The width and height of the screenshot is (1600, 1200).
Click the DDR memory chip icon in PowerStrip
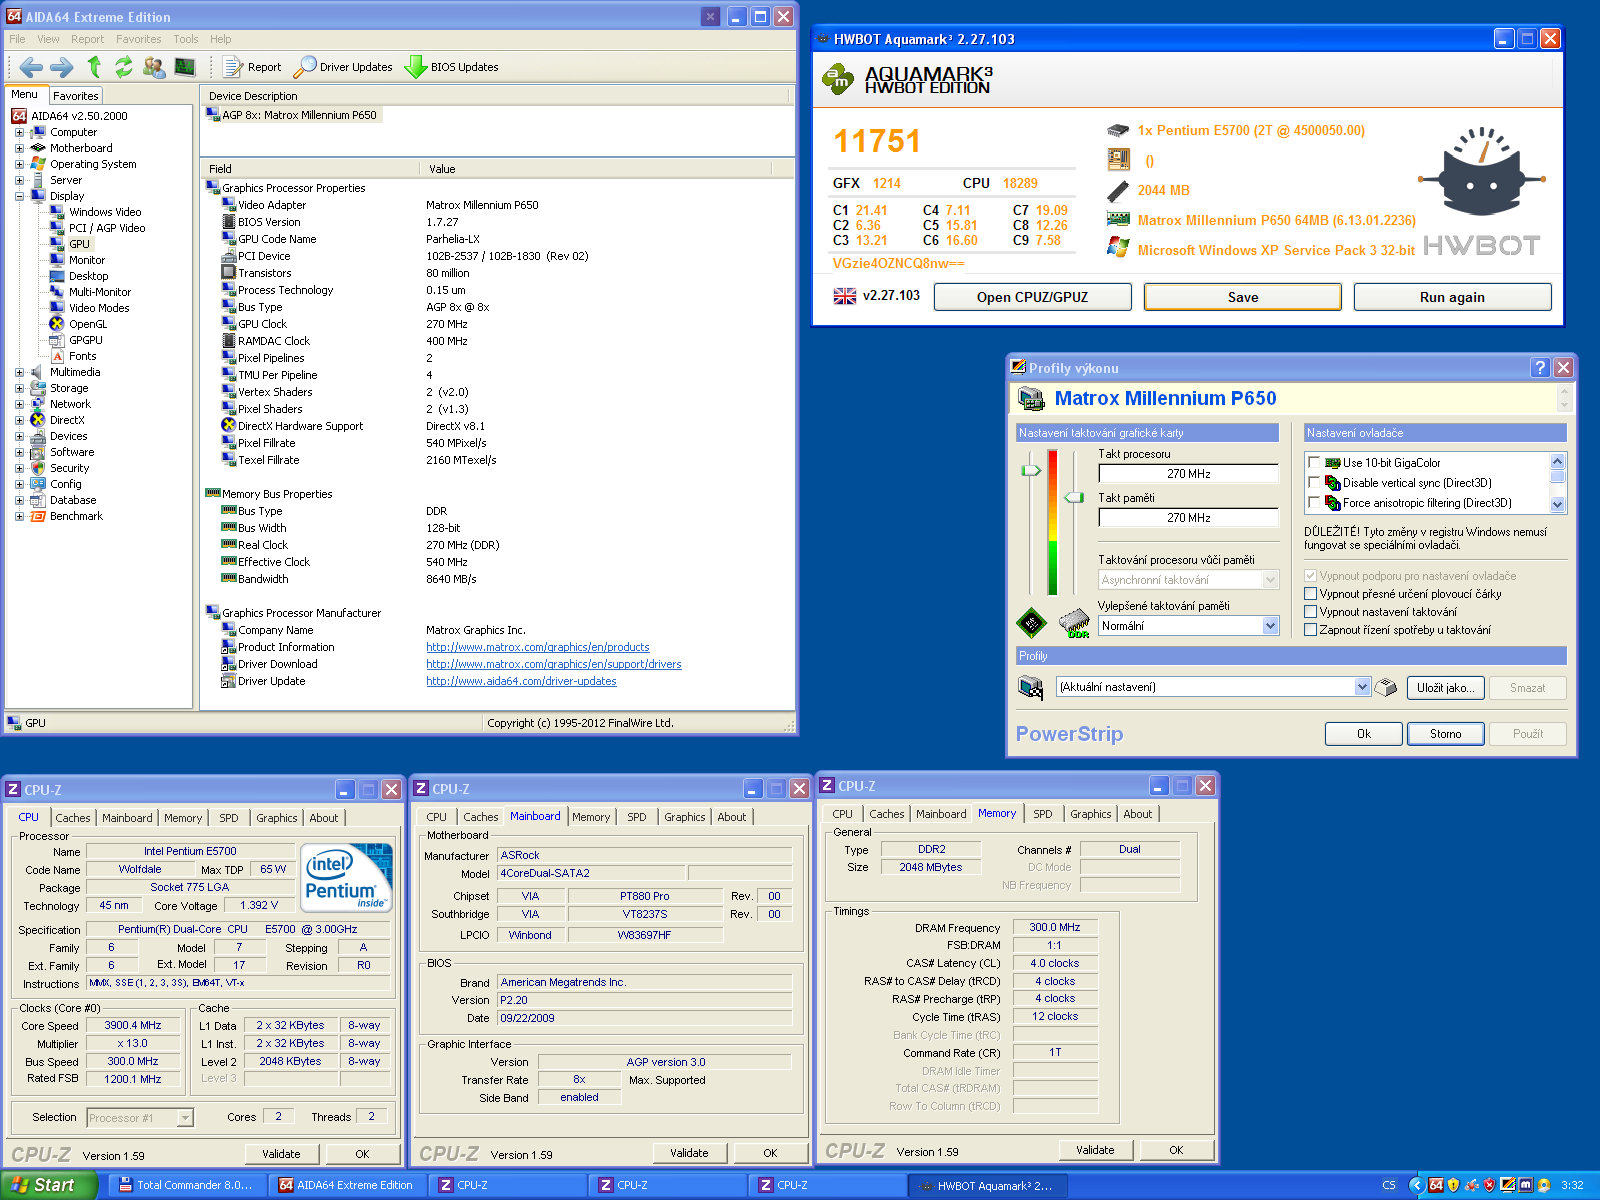pyautogui.click(x=1074, y=623)
